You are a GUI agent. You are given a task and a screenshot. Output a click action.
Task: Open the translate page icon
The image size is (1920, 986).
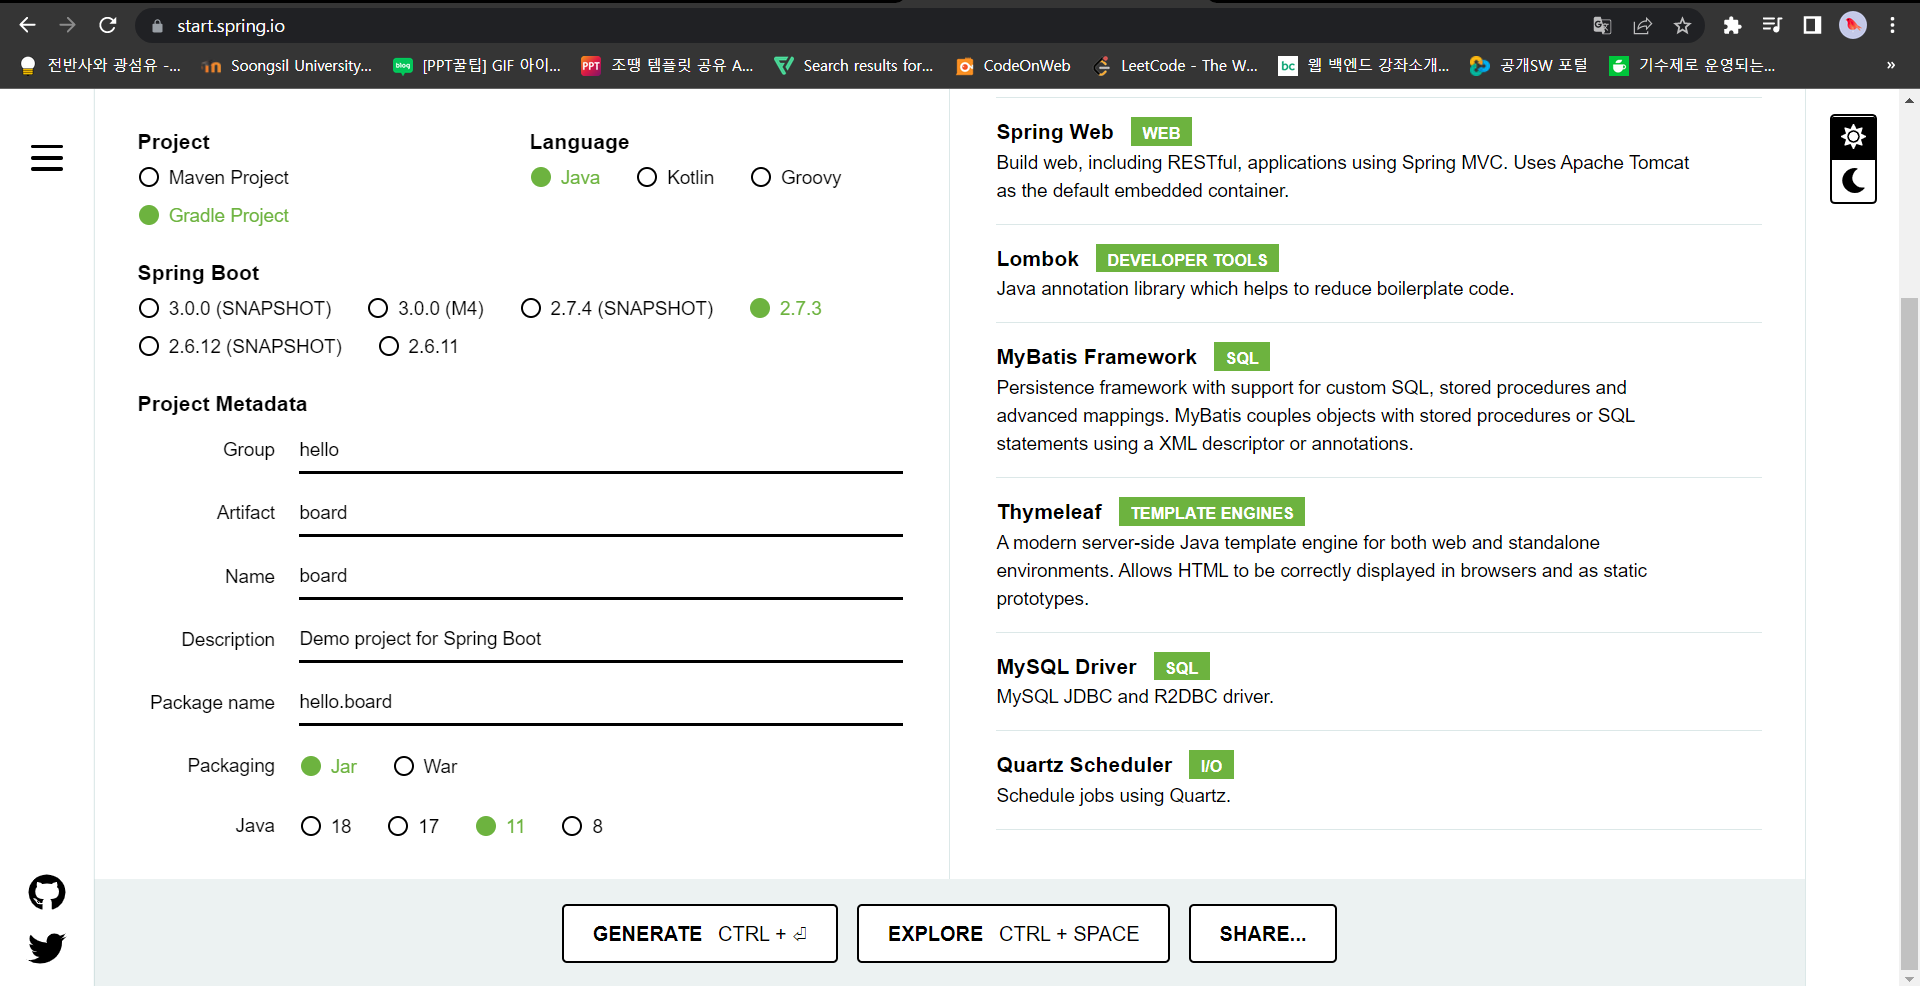[x=1602, y=26]
